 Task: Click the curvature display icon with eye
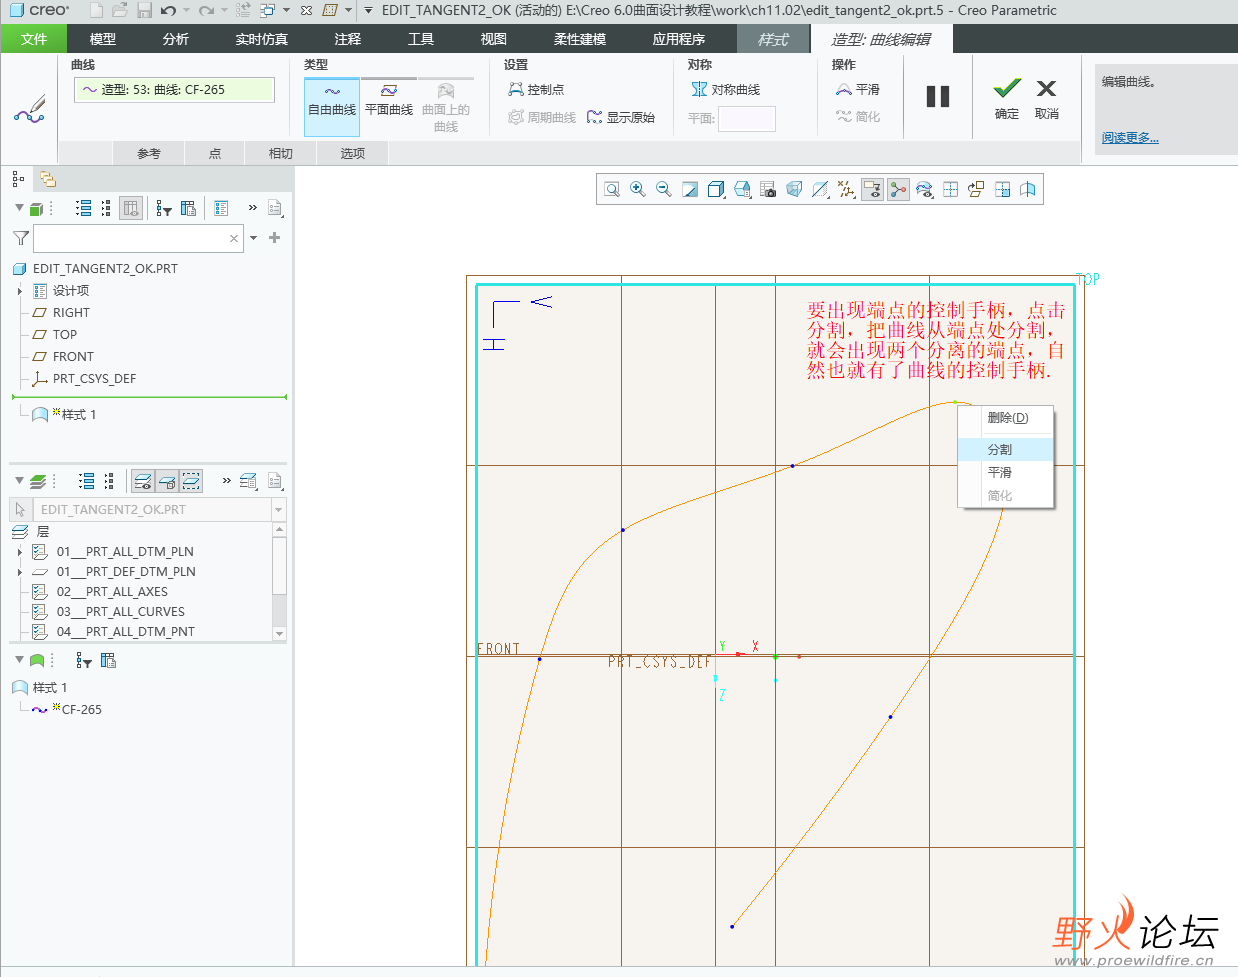(x=924, y=189)
